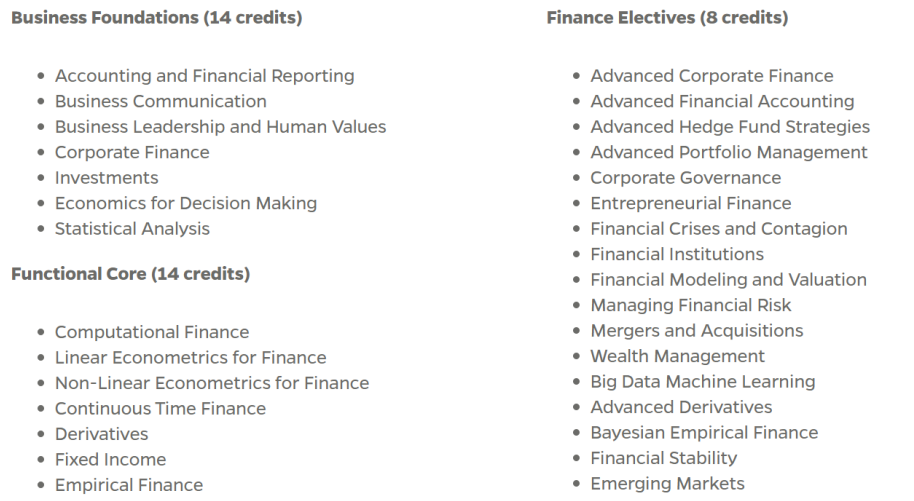Viewport: 914px width, 501px height.
Task: Click the Mergers and Acquisitions item
Action: pos(696,331)
